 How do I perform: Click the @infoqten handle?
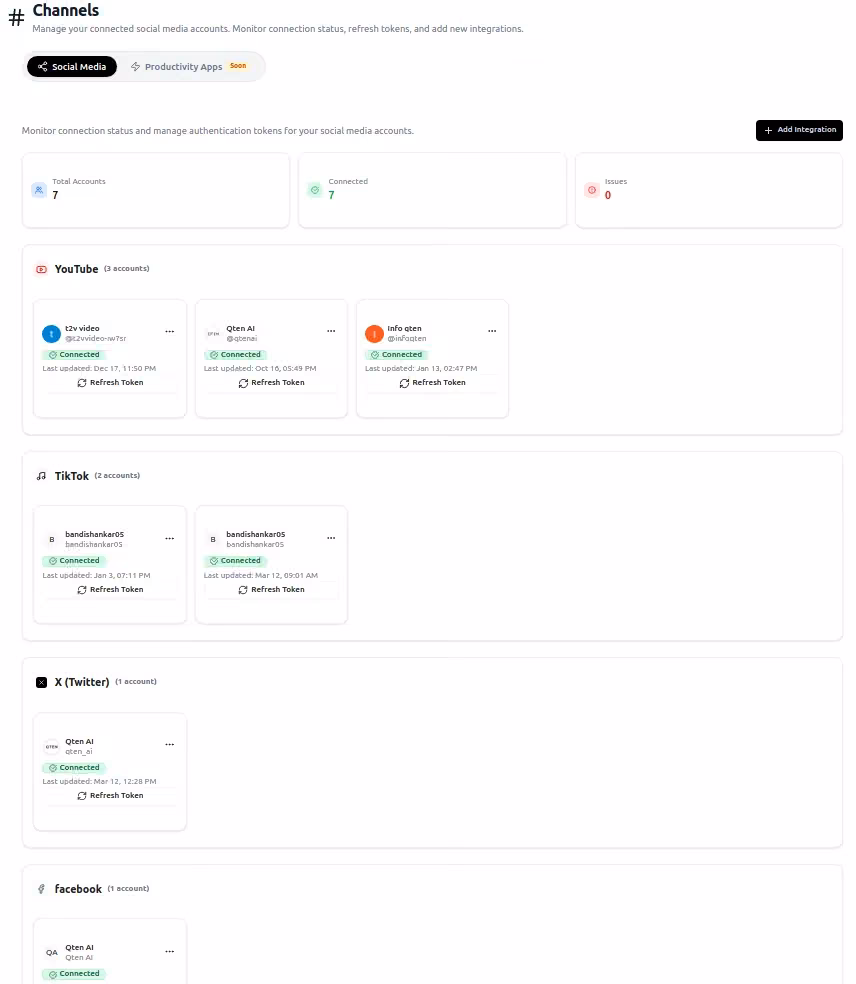[x=407, y=339]
